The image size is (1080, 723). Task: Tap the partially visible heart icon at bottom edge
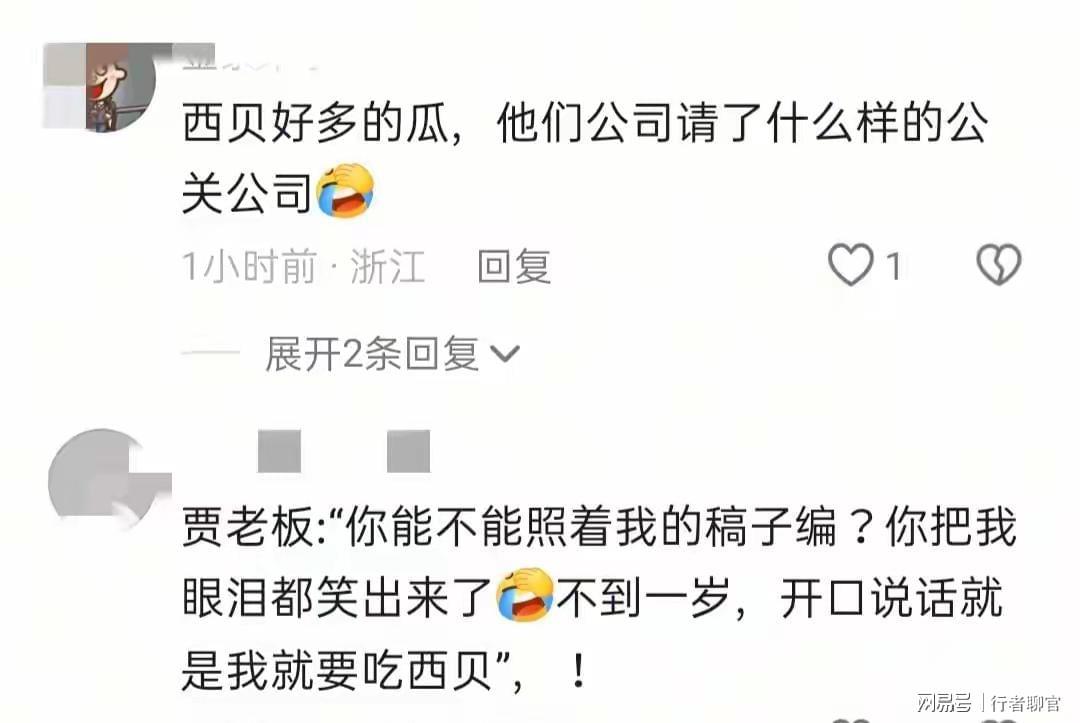[851, 720]
